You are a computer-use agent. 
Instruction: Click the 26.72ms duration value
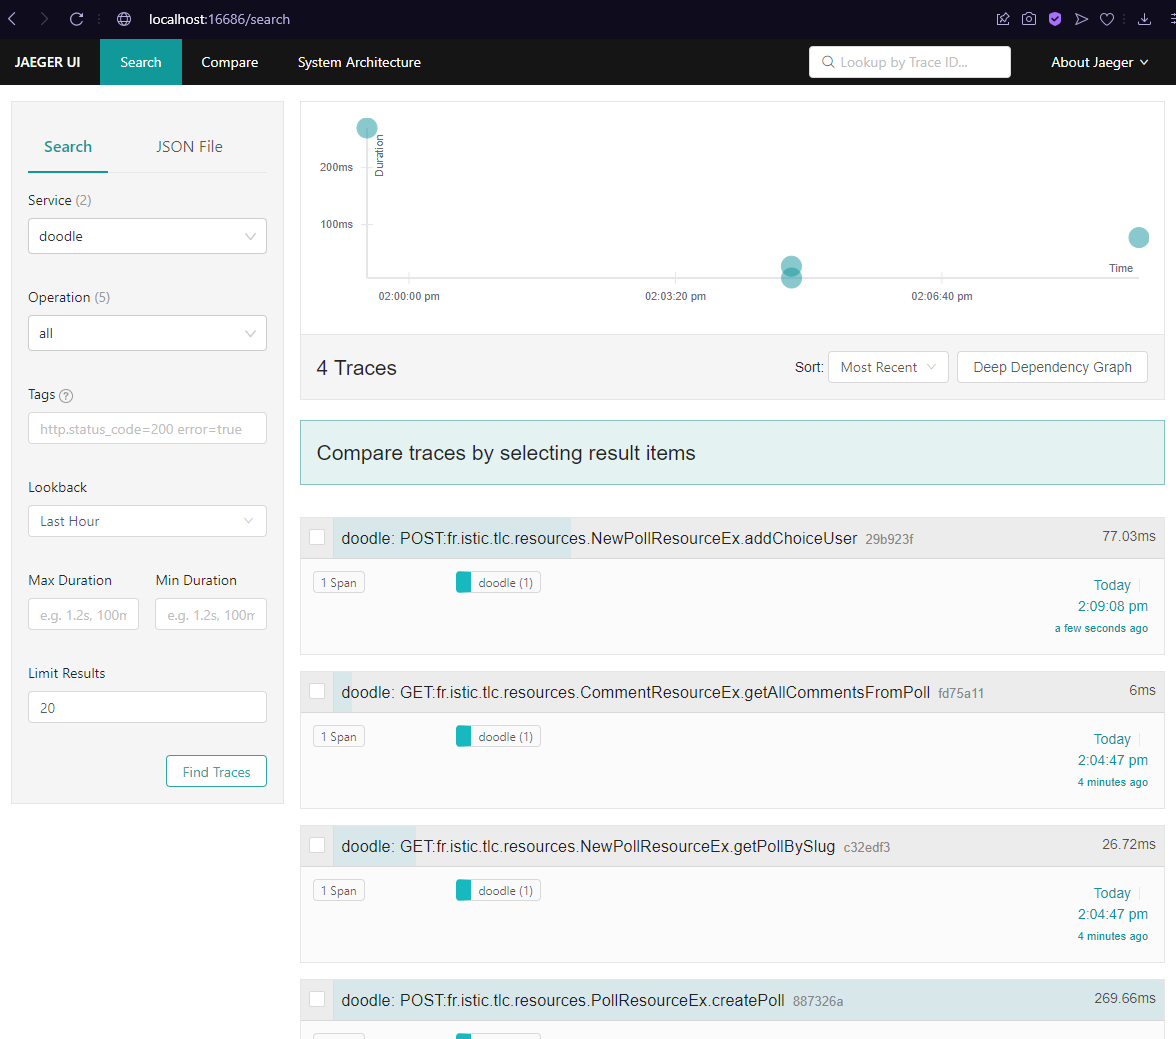point(1129,845)
